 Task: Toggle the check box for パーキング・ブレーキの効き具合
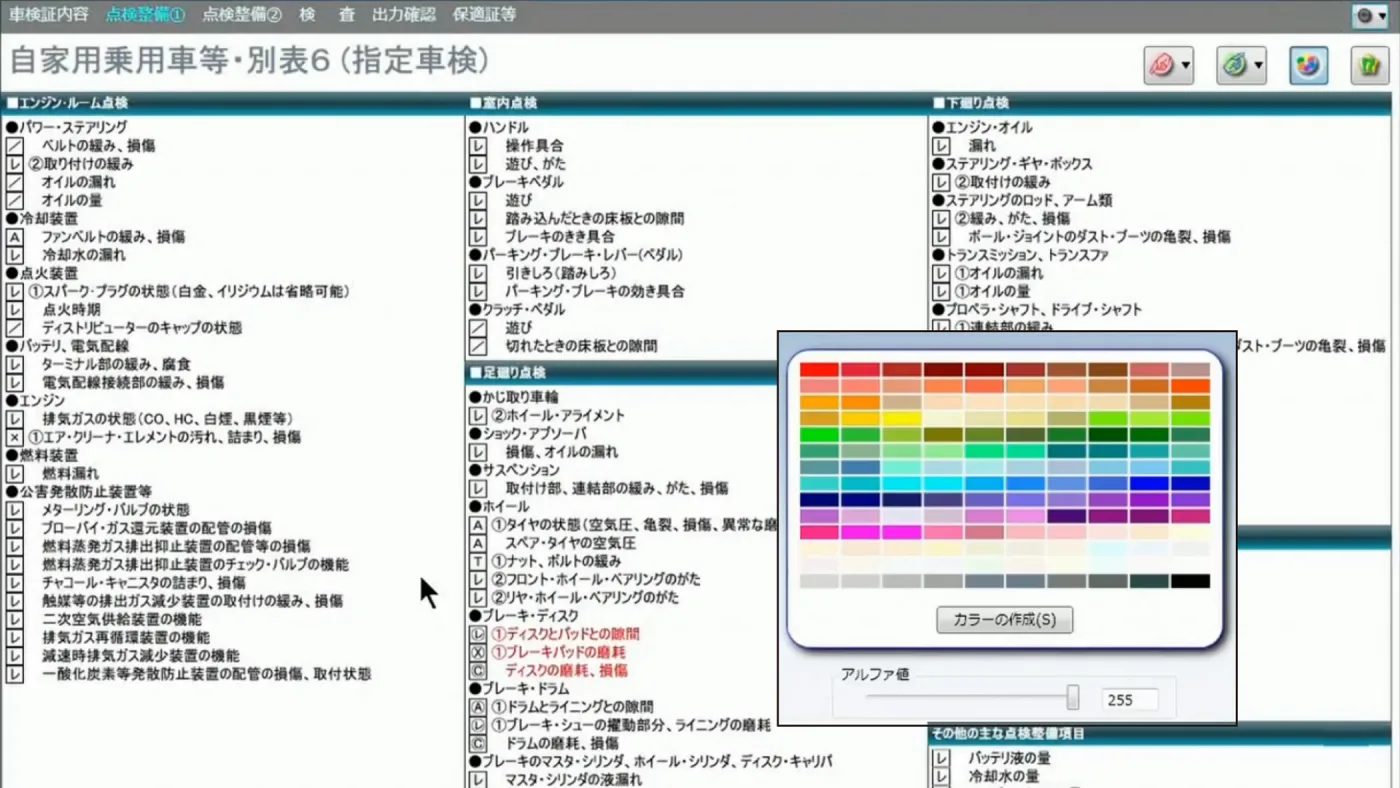coord(479,291)
